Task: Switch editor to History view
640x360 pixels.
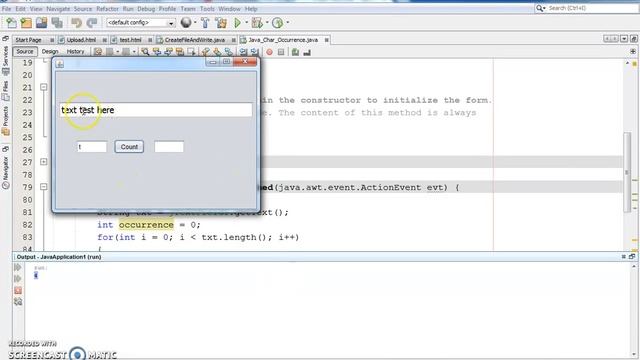Action: coord(75,51)
